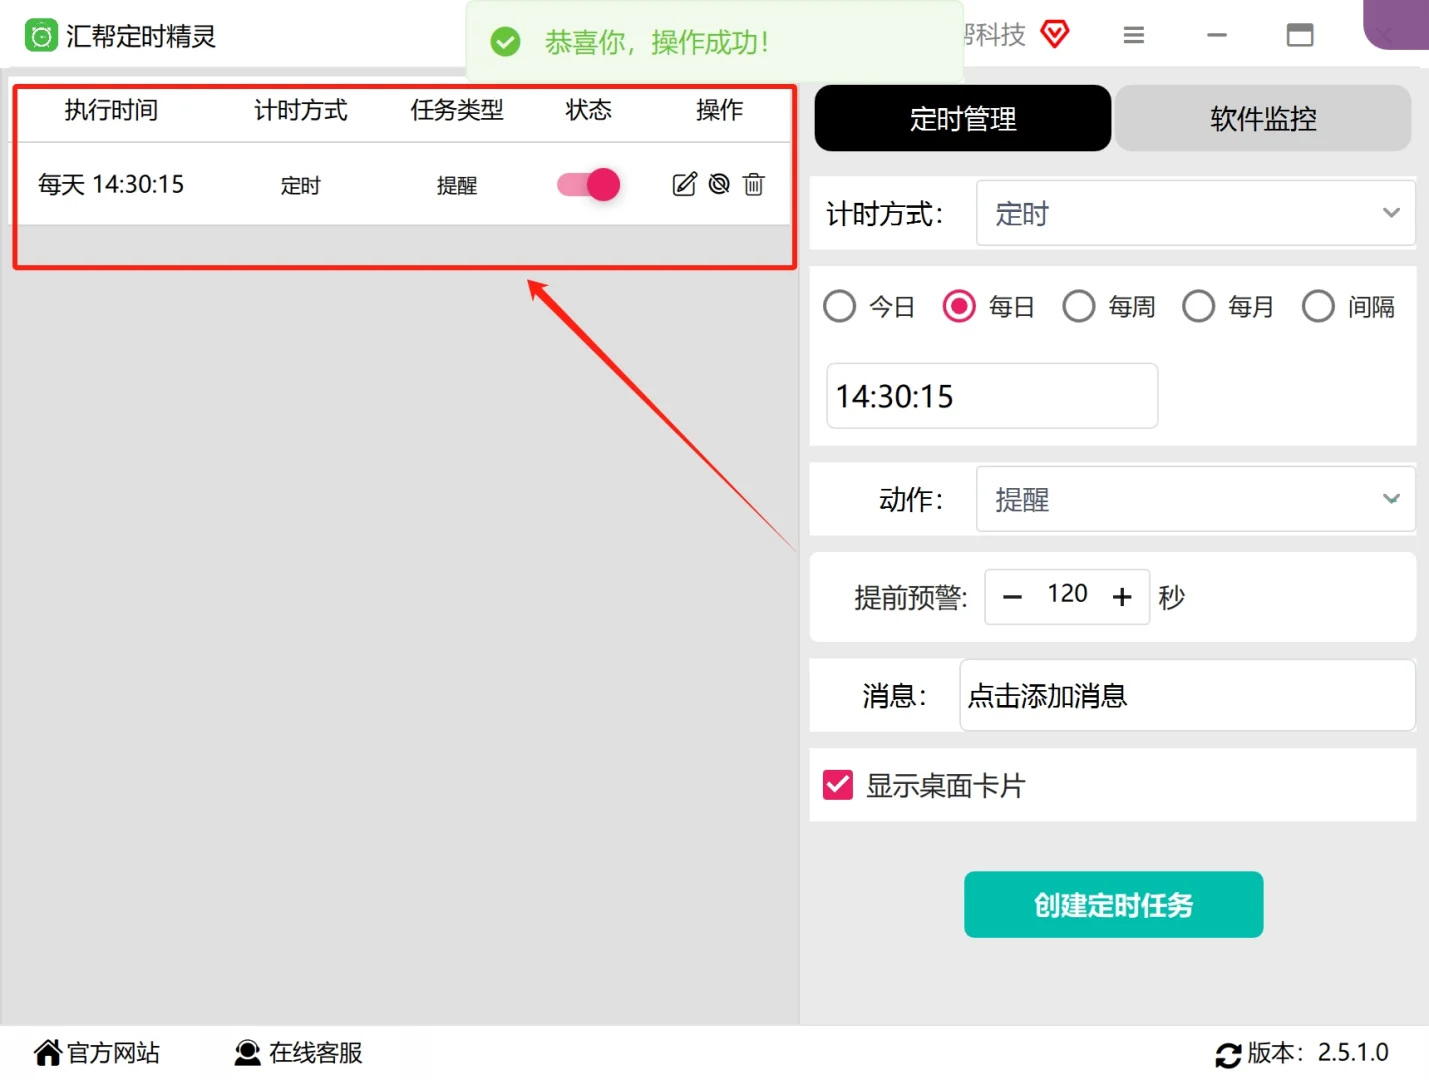
Task: Switch to the 定时管理 tab
Action: 962,118
